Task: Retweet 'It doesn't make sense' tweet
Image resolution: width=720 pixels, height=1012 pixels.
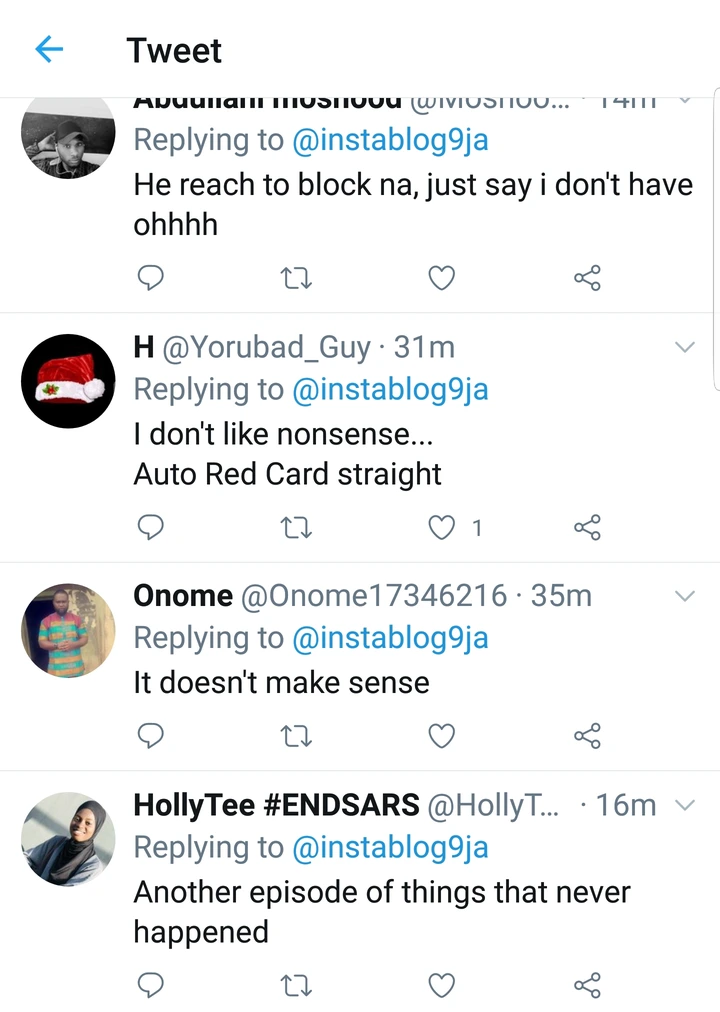Action: pos(296,736)
